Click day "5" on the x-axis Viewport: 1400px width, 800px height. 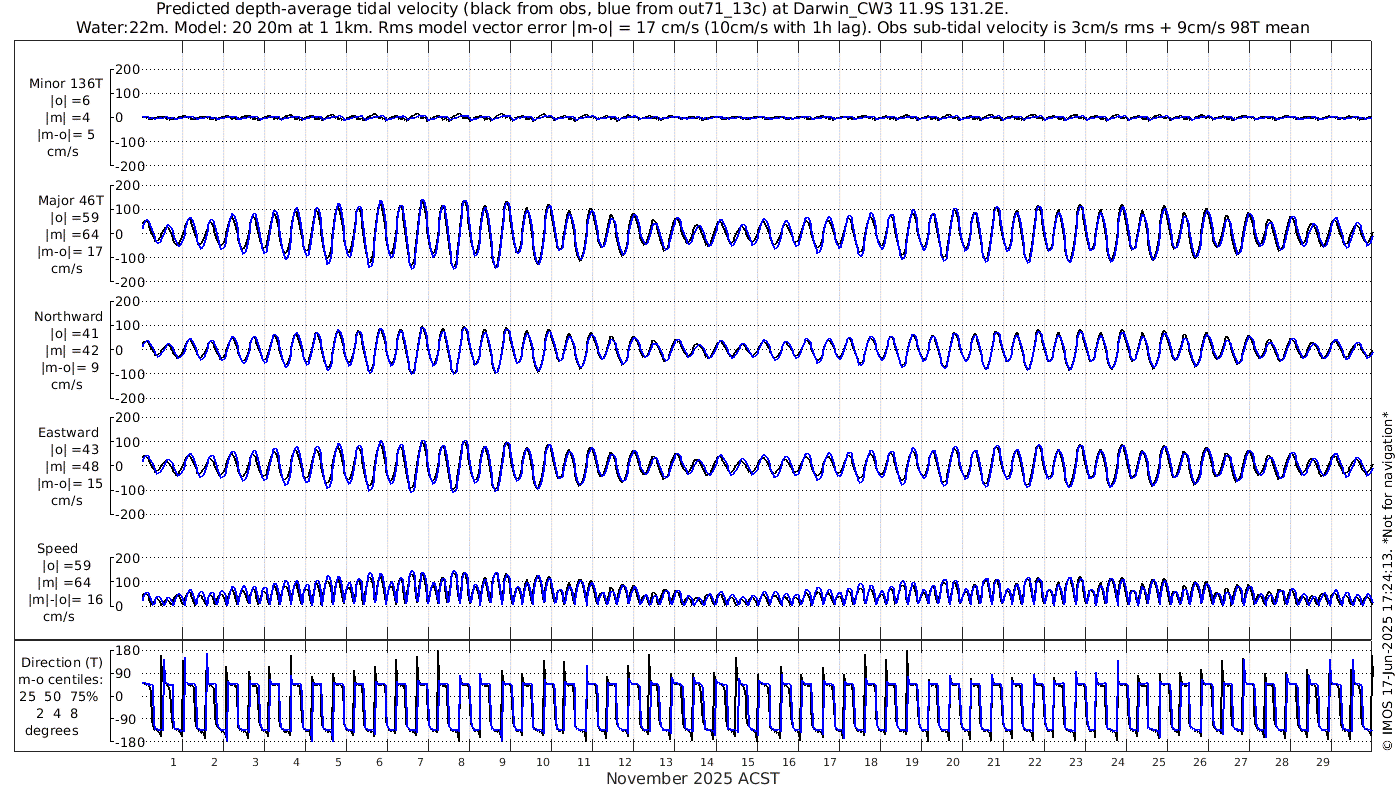(x=338, y=762)
